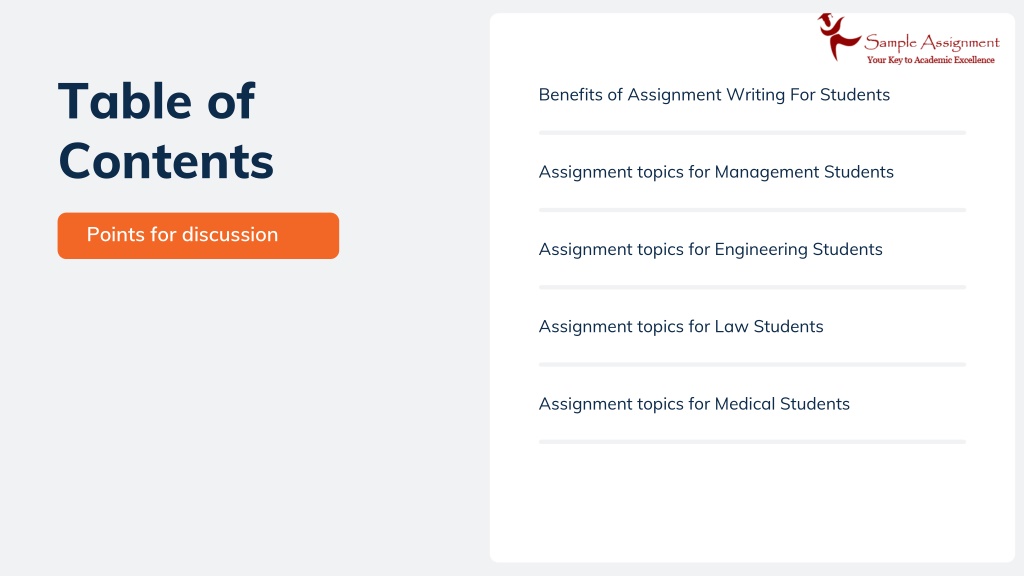Click the divider beneath Law Students entry
This screenshot has height=576, width=1024.
(752, 364)
